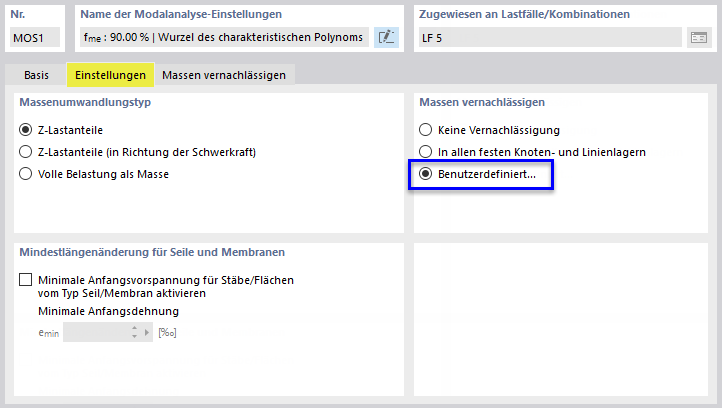722x408 pixels.
Task: Click the Massenumwandlungstyp heading text
Action: pos(85,102)
